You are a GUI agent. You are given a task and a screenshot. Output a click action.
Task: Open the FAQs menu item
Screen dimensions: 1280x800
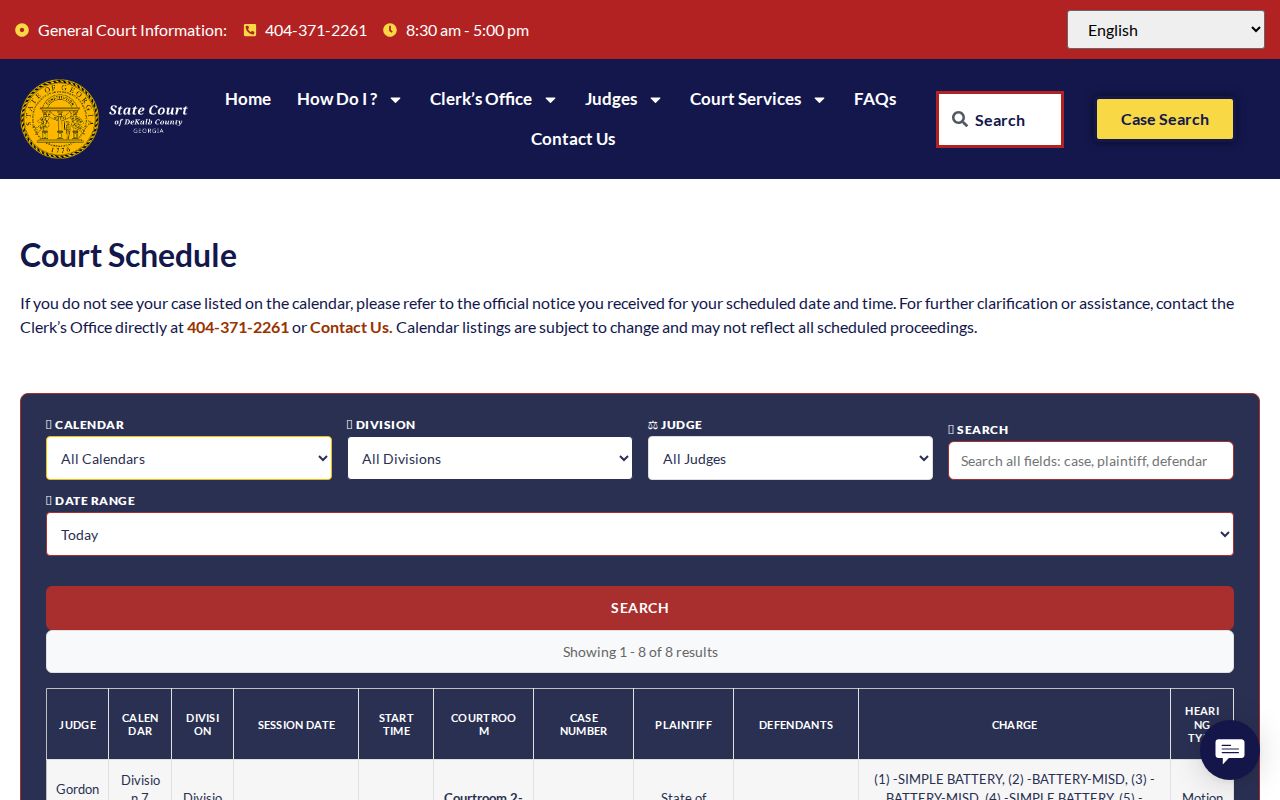coord(875,99)
